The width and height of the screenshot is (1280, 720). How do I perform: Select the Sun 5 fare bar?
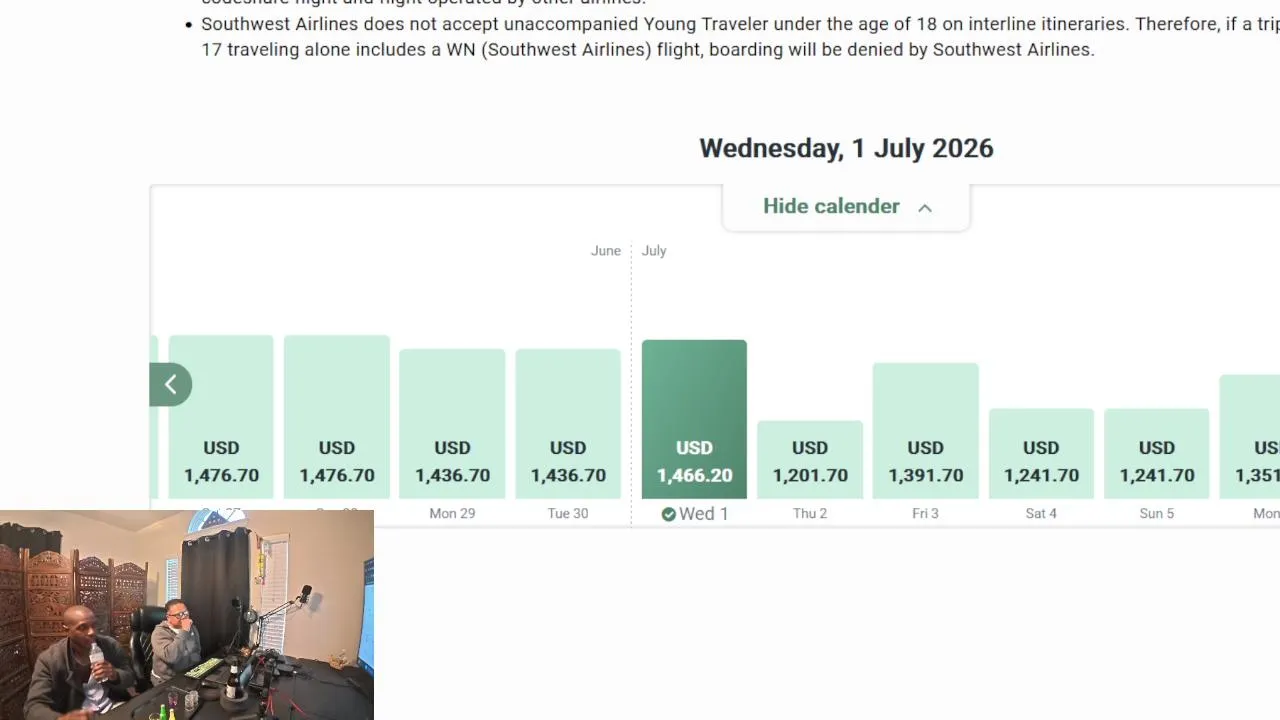click(x=1156, y=454)
